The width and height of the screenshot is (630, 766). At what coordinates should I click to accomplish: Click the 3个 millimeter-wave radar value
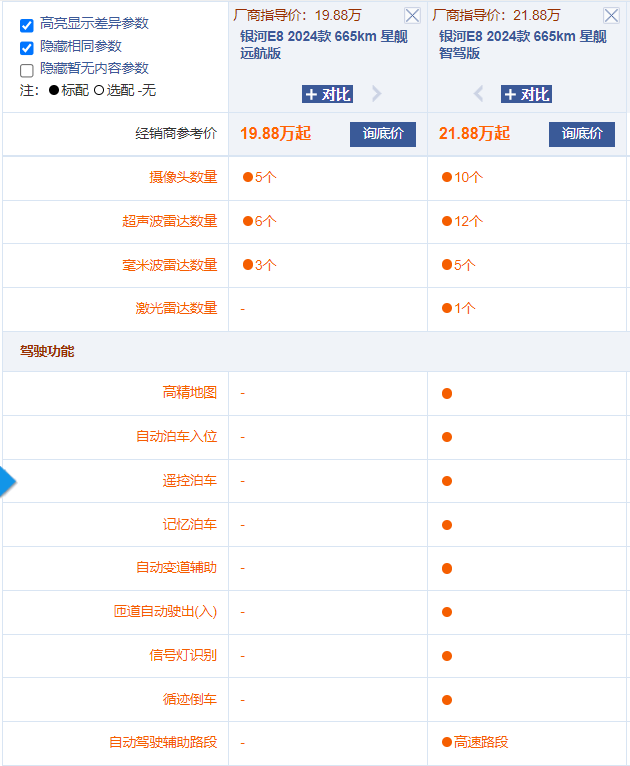(260, 265)
